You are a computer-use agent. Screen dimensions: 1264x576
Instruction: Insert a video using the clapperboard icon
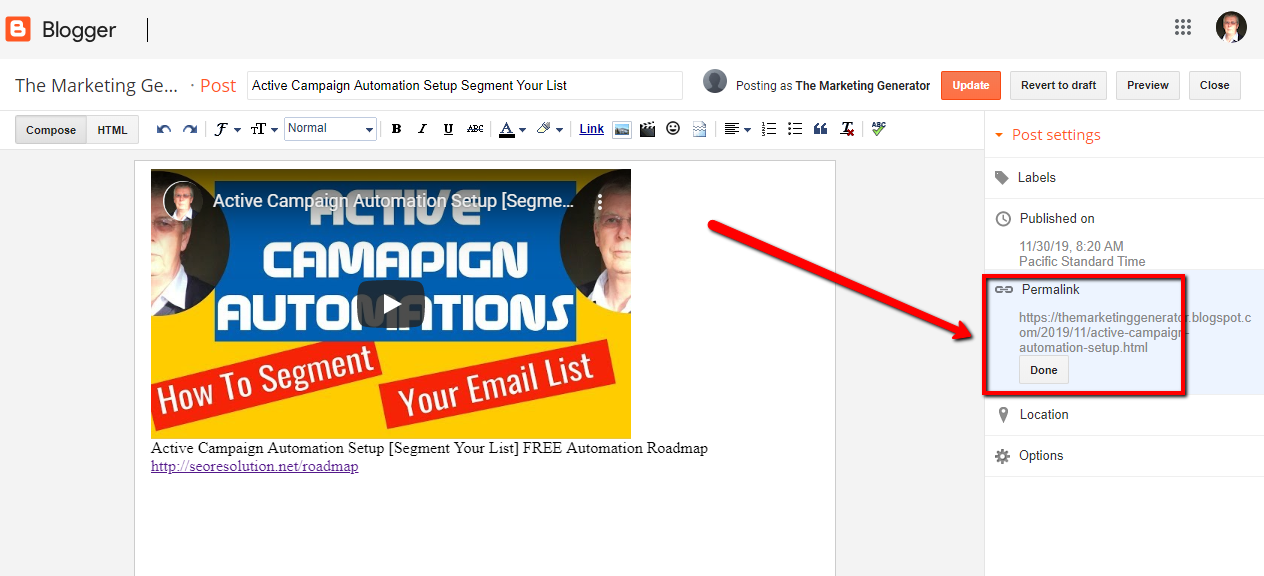click(648, 129)
